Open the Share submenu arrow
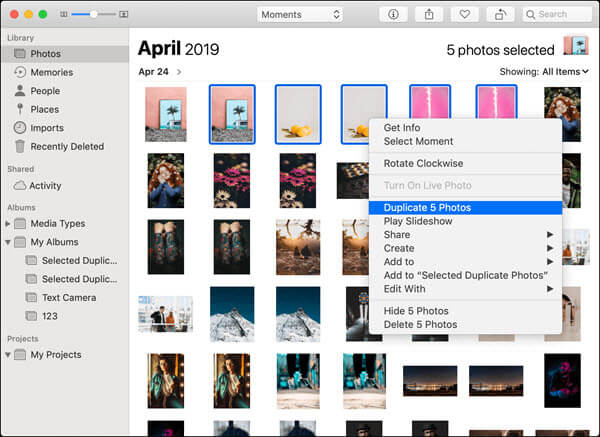The width and height of the screenshot is (600, 437). point(550,234)
